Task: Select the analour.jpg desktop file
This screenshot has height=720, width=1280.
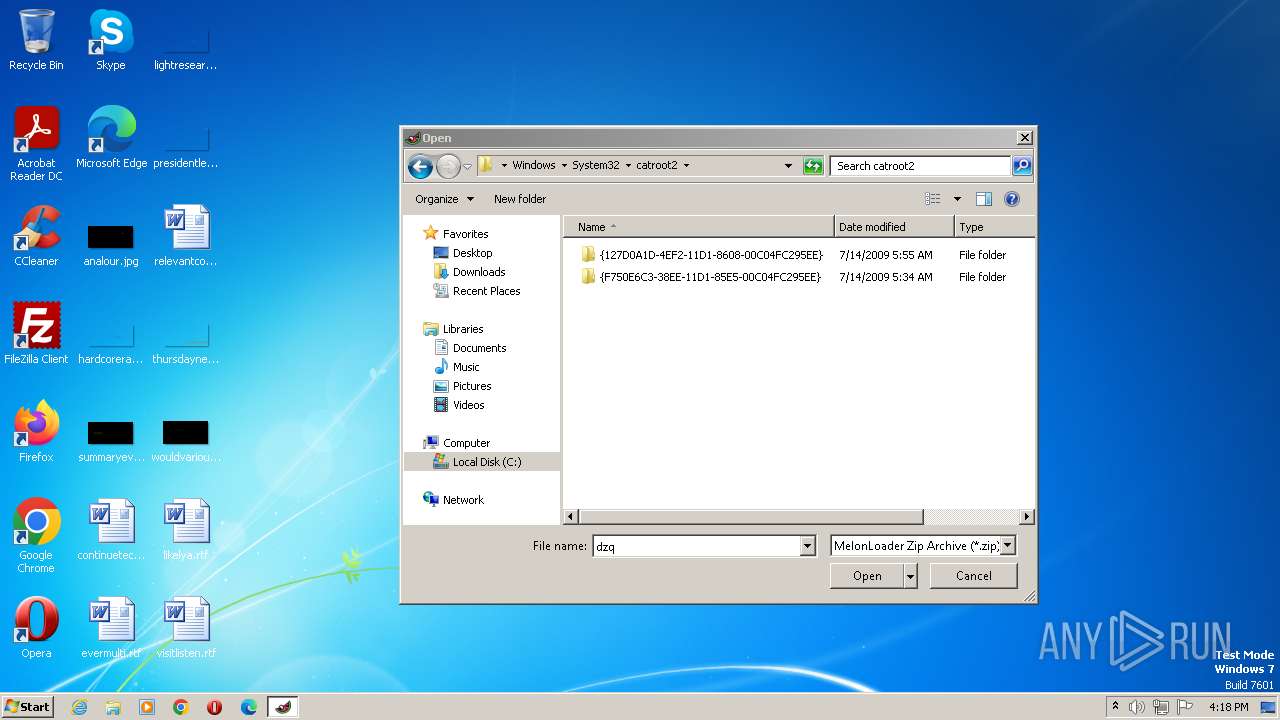Action: point(111,246)
